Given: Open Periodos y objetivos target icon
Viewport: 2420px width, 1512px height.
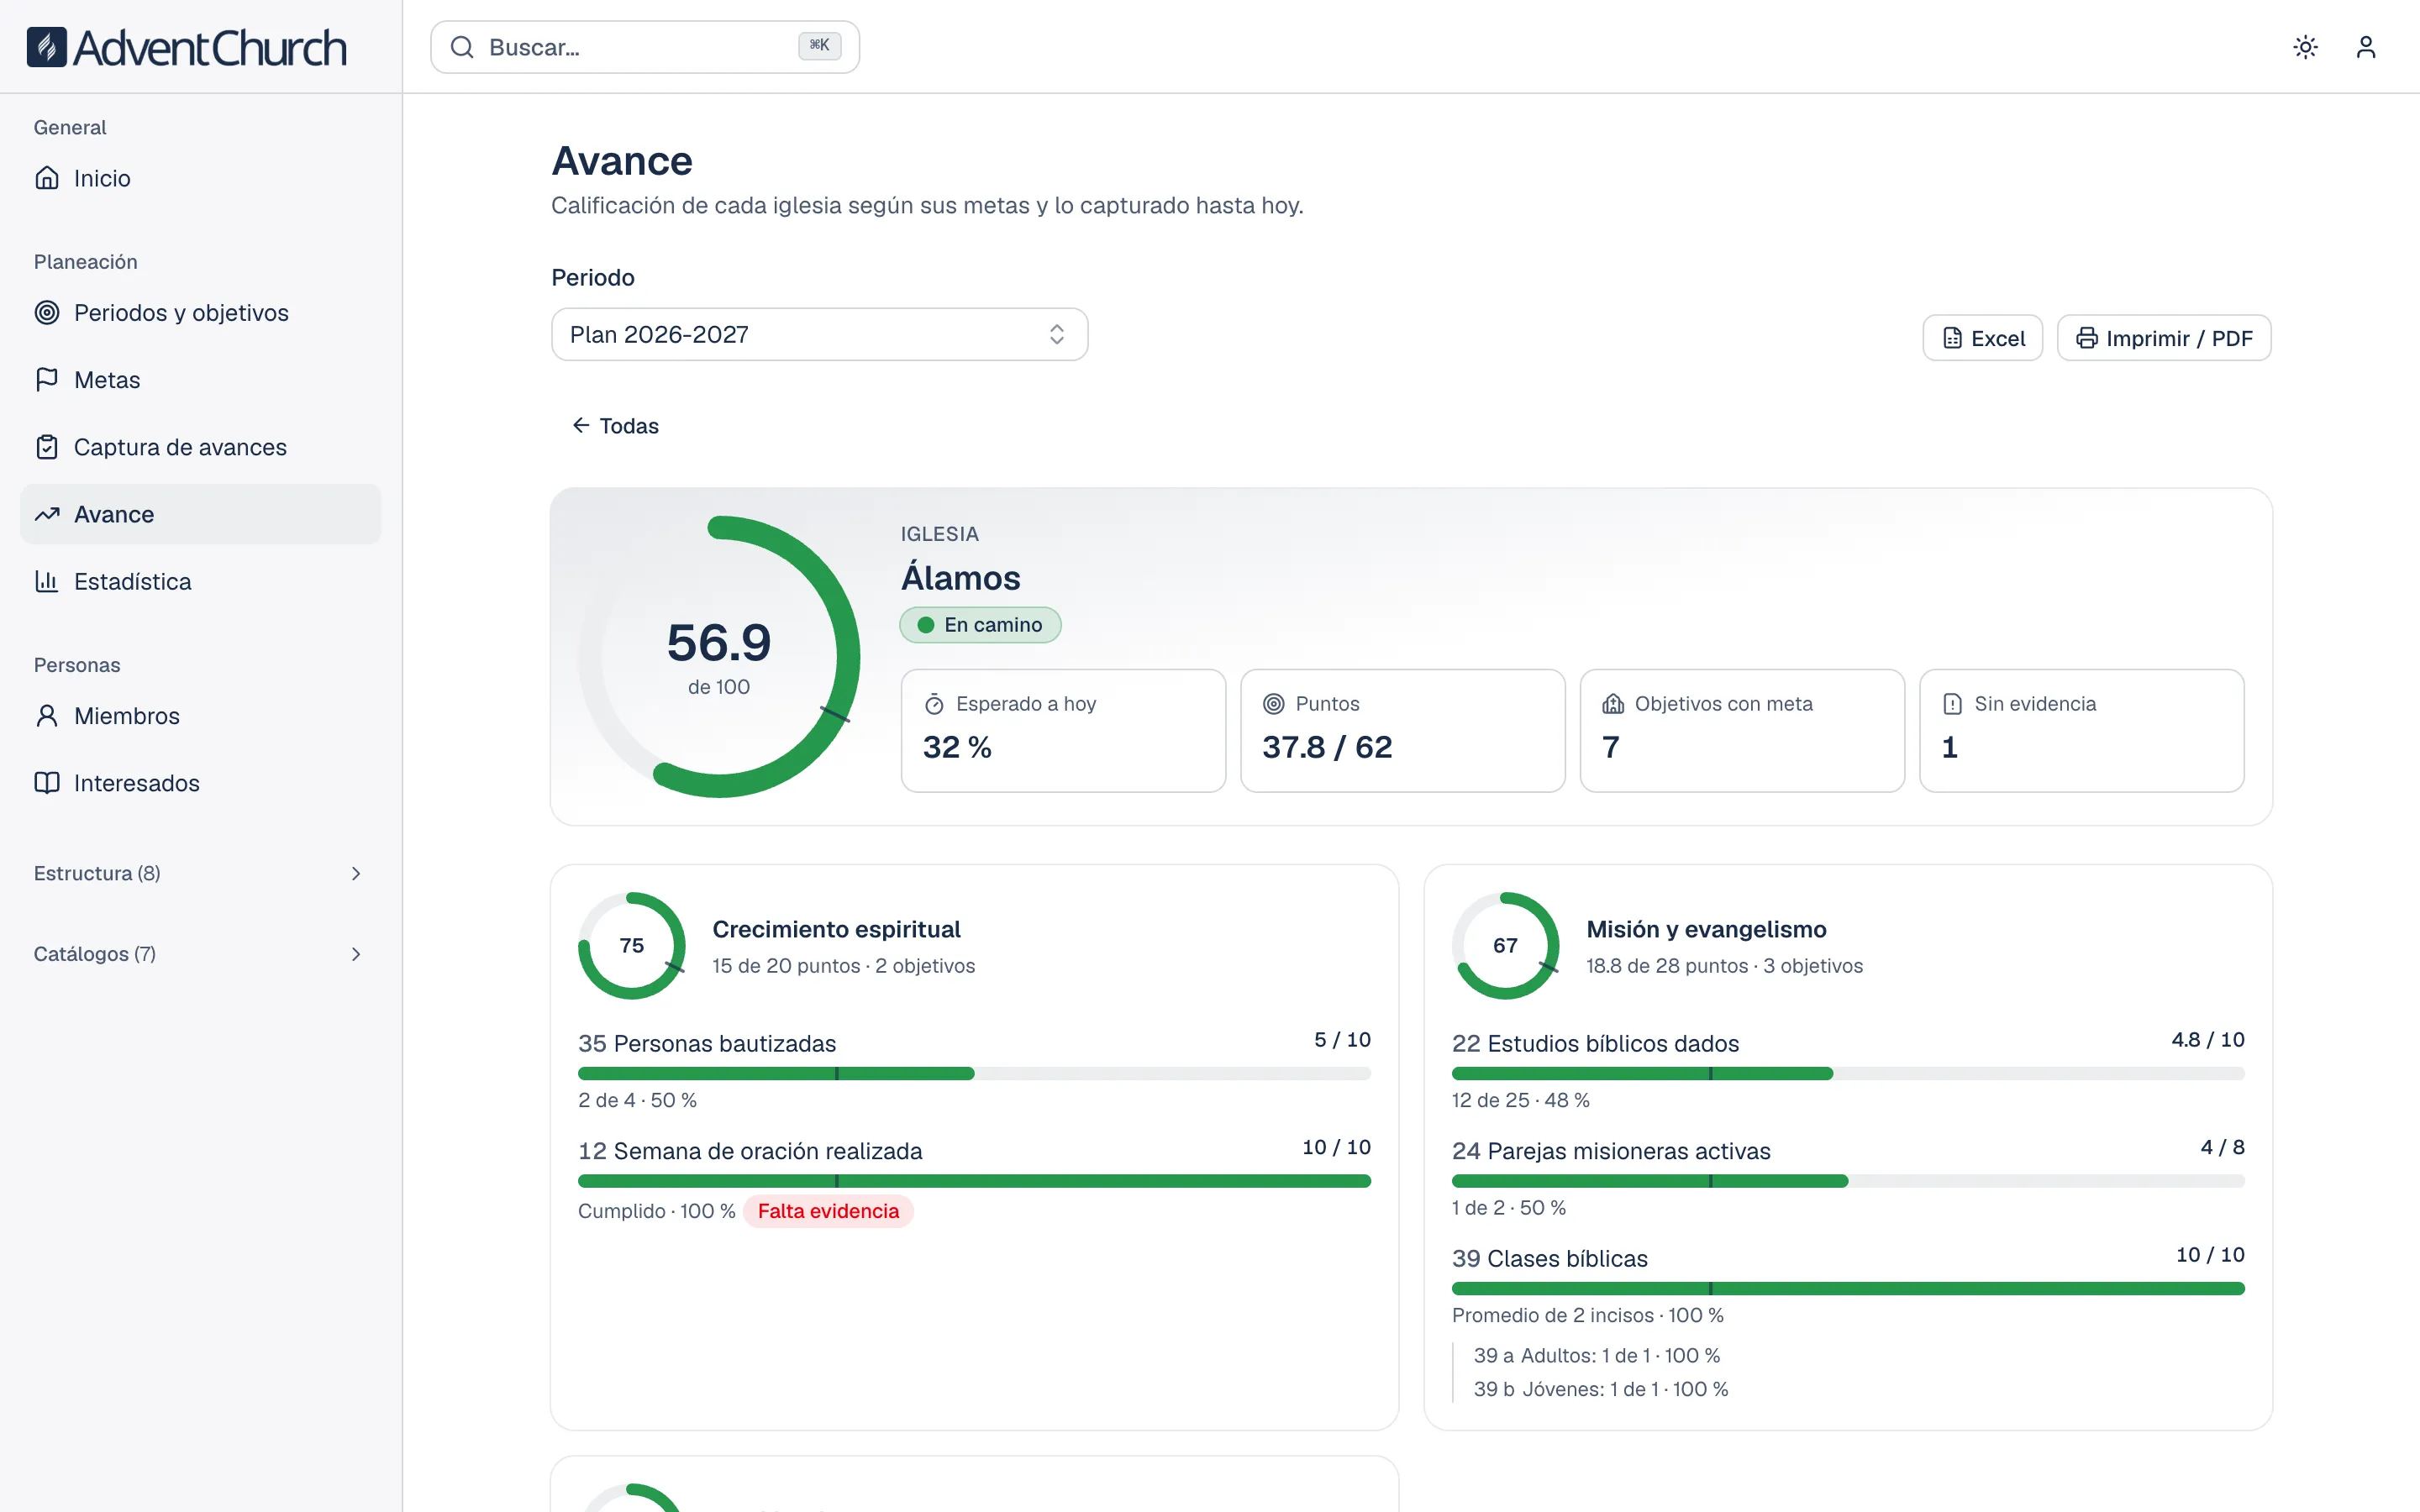Looking at the screenshot, I should pos(47,312).
